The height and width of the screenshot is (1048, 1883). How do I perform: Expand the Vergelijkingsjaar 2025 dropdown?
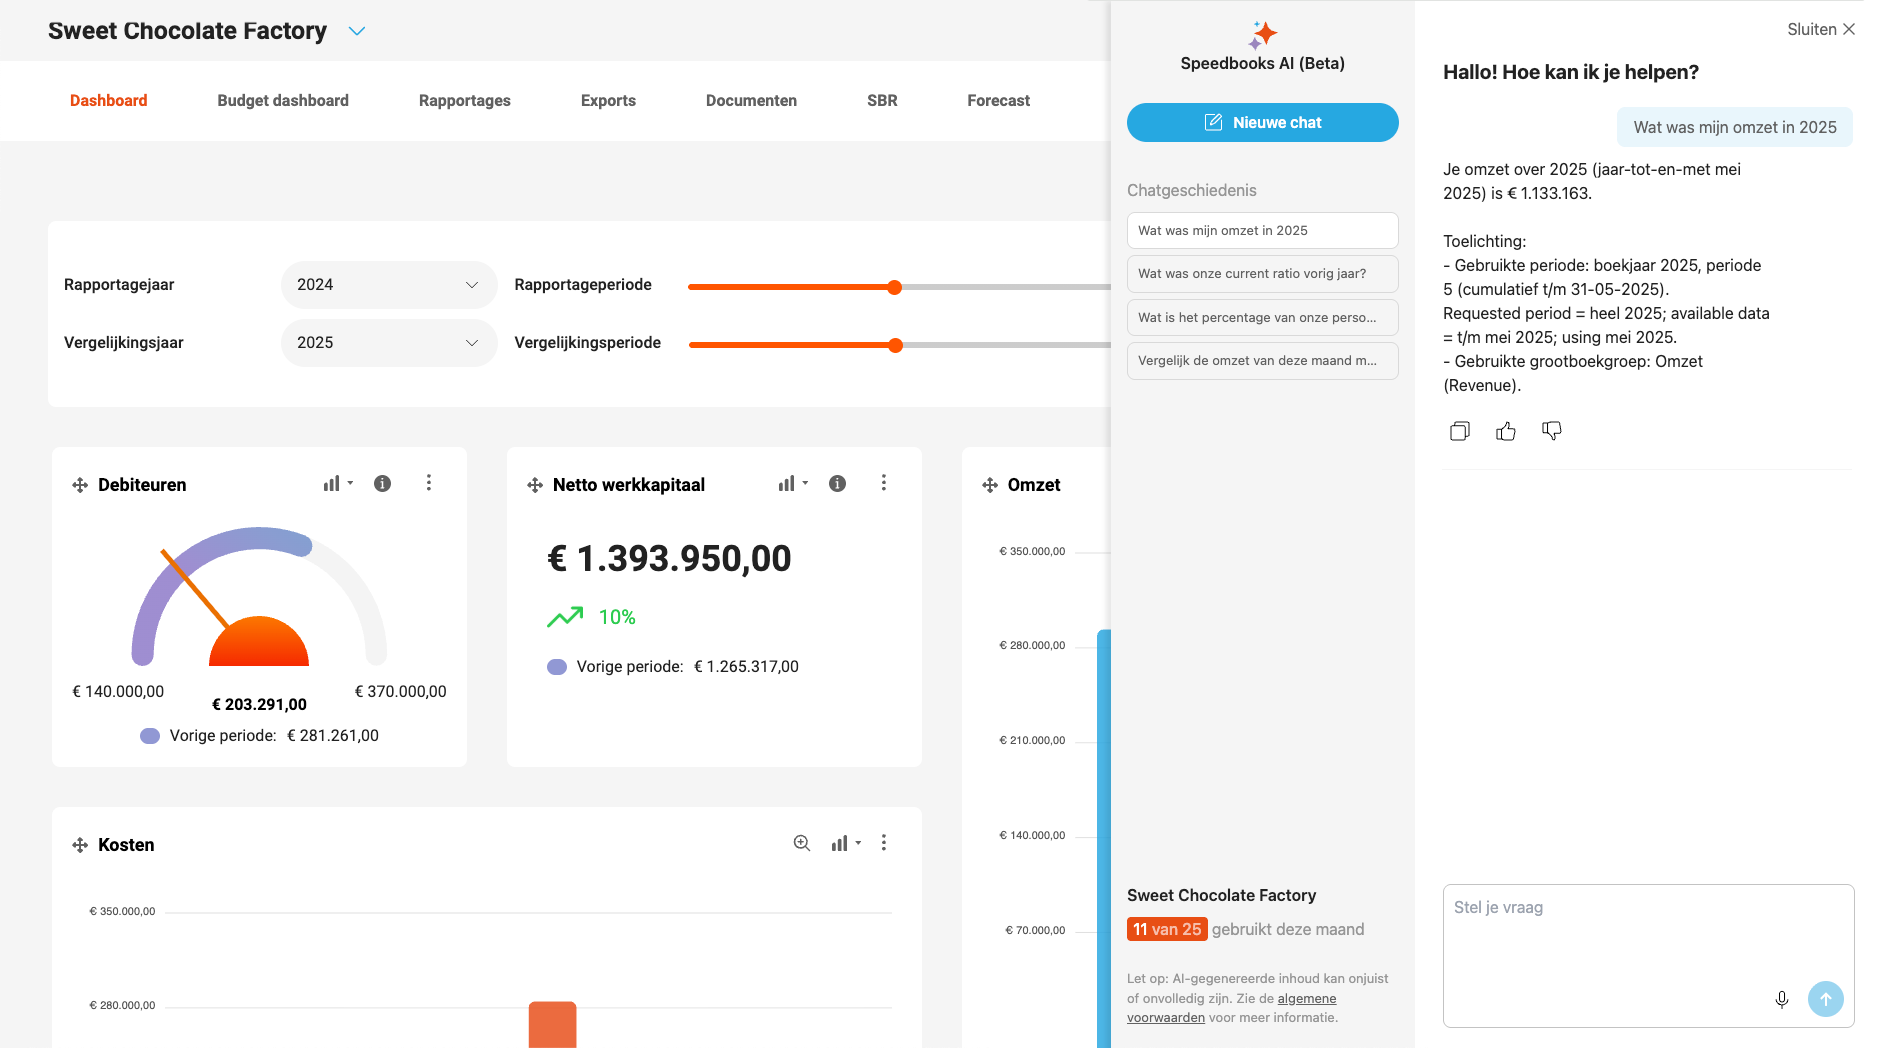coord(388,343)
